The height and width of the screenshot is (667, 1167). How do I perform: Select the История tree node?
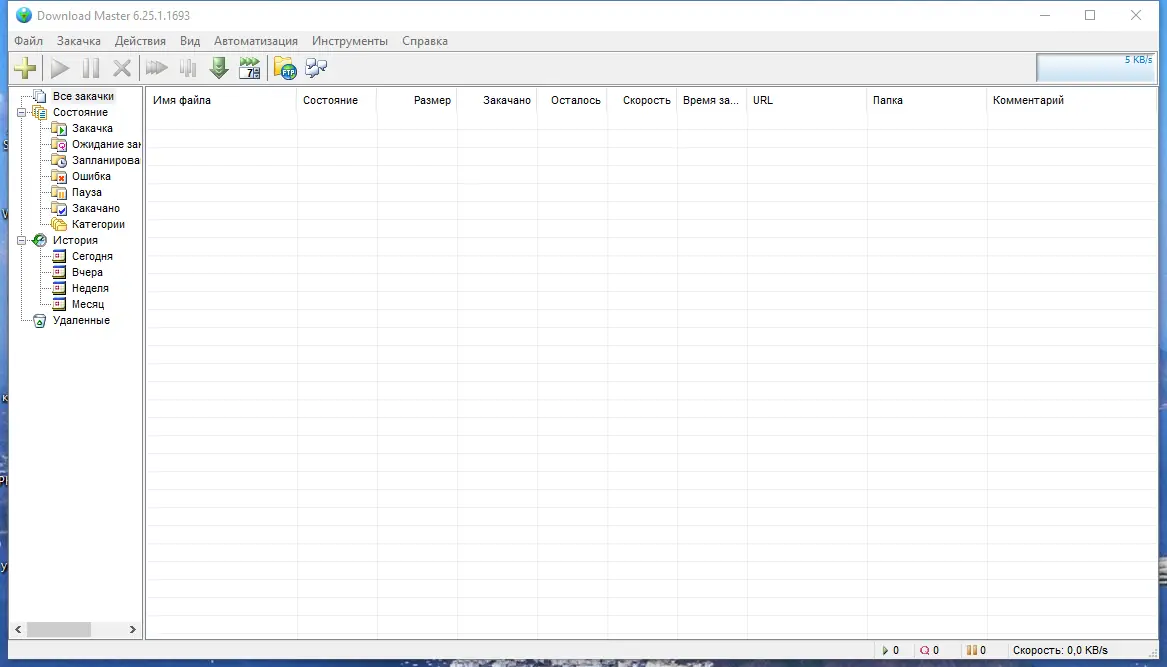coord(74,240)
